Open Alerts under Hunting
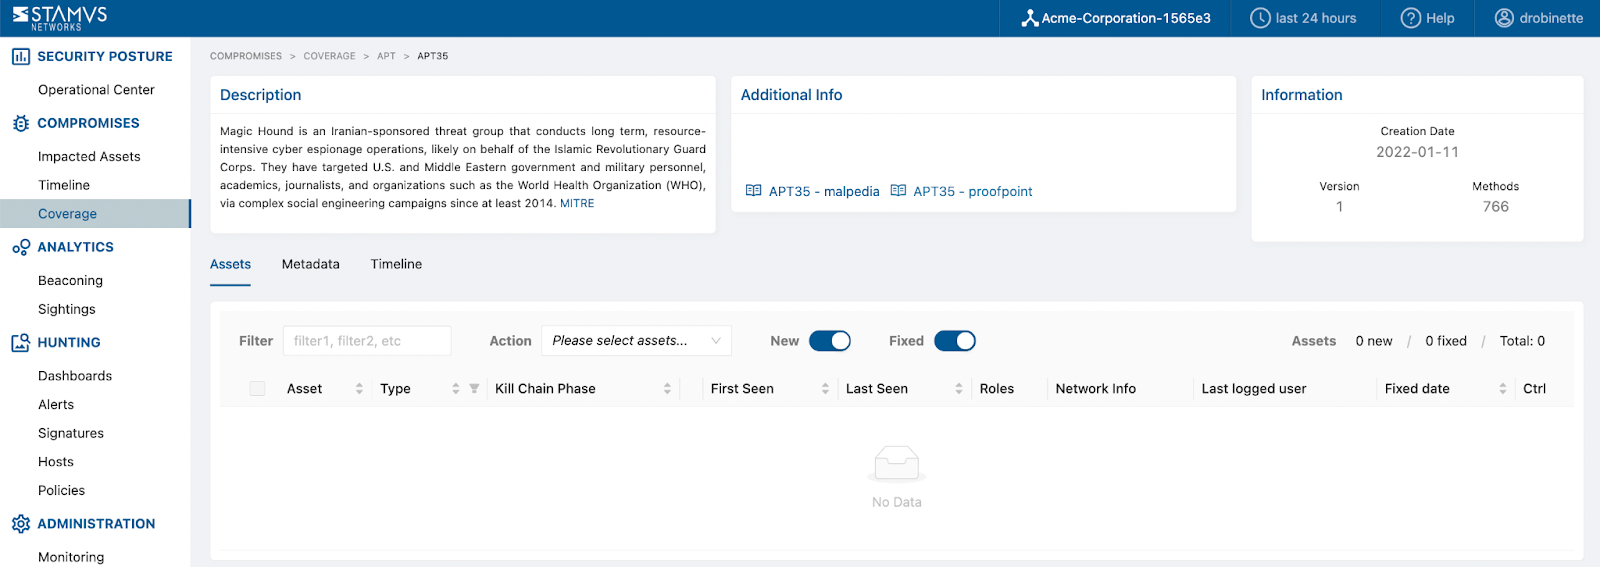1600x567 pixels. coord(56,405)
